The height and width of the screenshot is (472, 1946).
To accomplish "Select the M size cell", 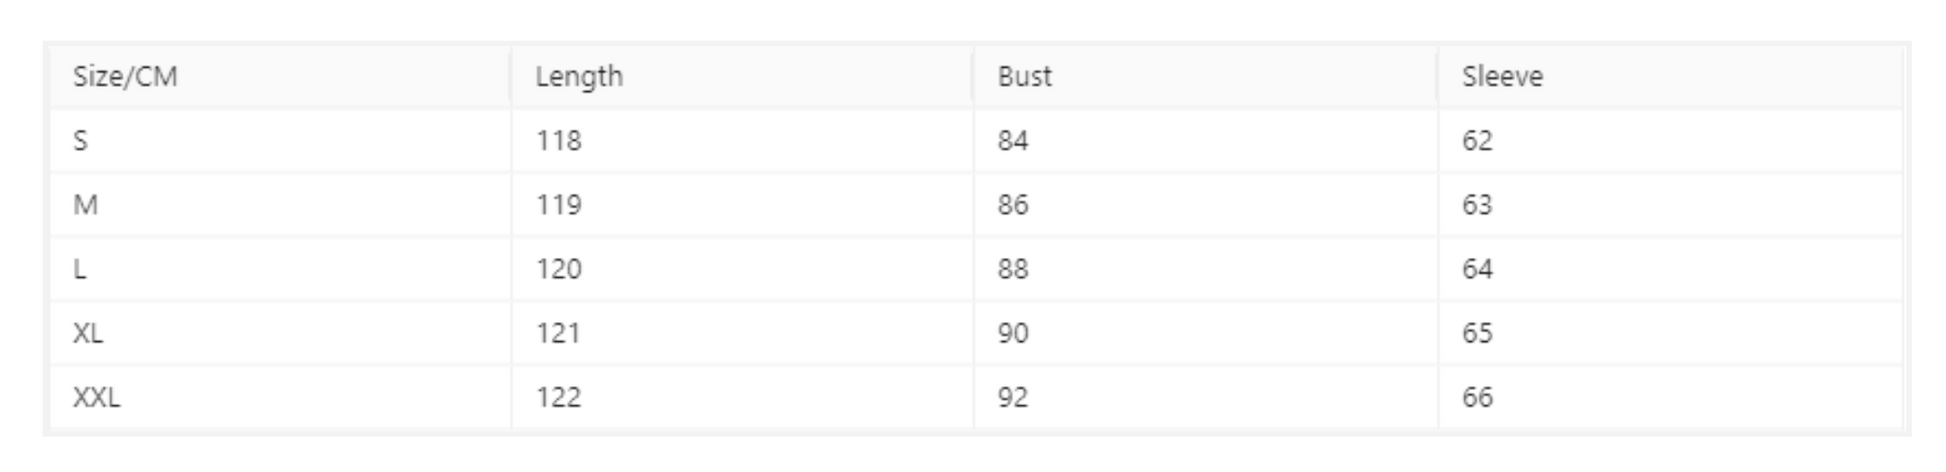I will 86,205.
